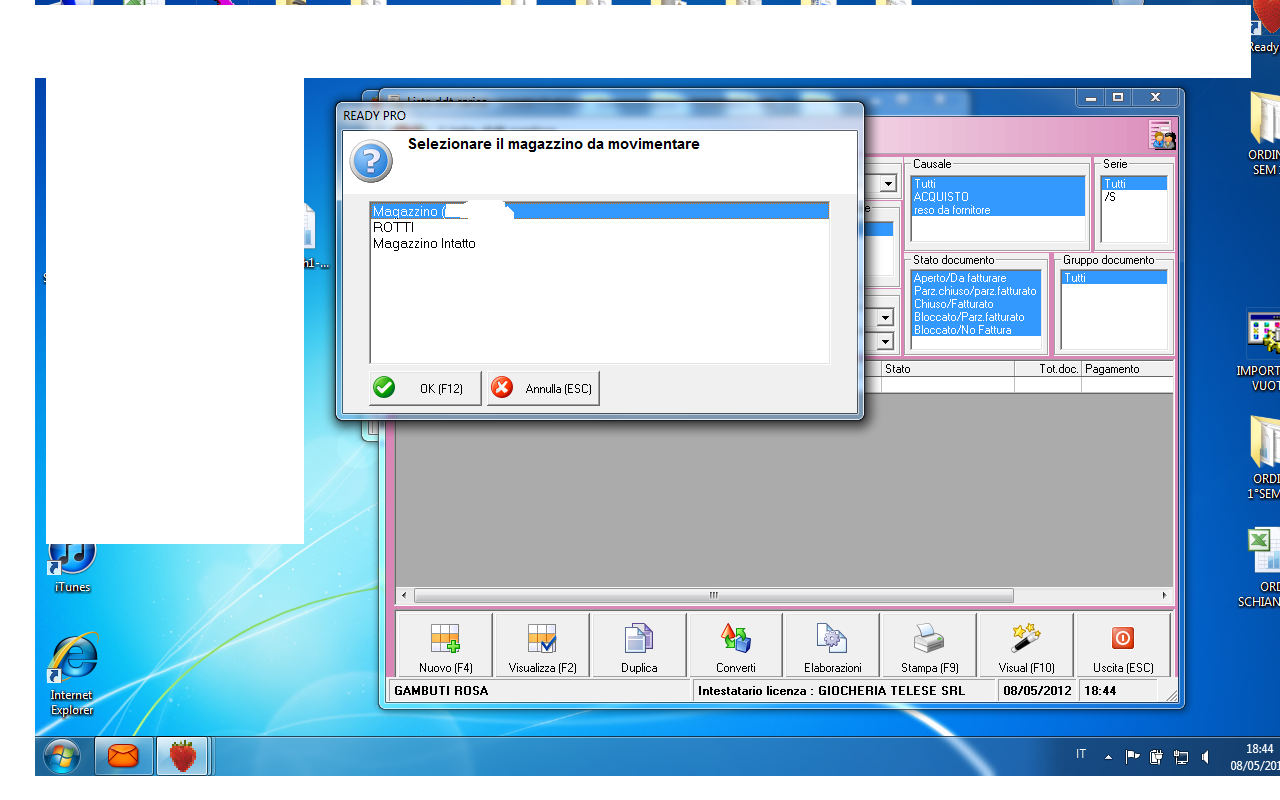The height and width of the screenshot is (800, 1280).
Task: Select reso da fornitore in Causale
Action: [997, 210]
